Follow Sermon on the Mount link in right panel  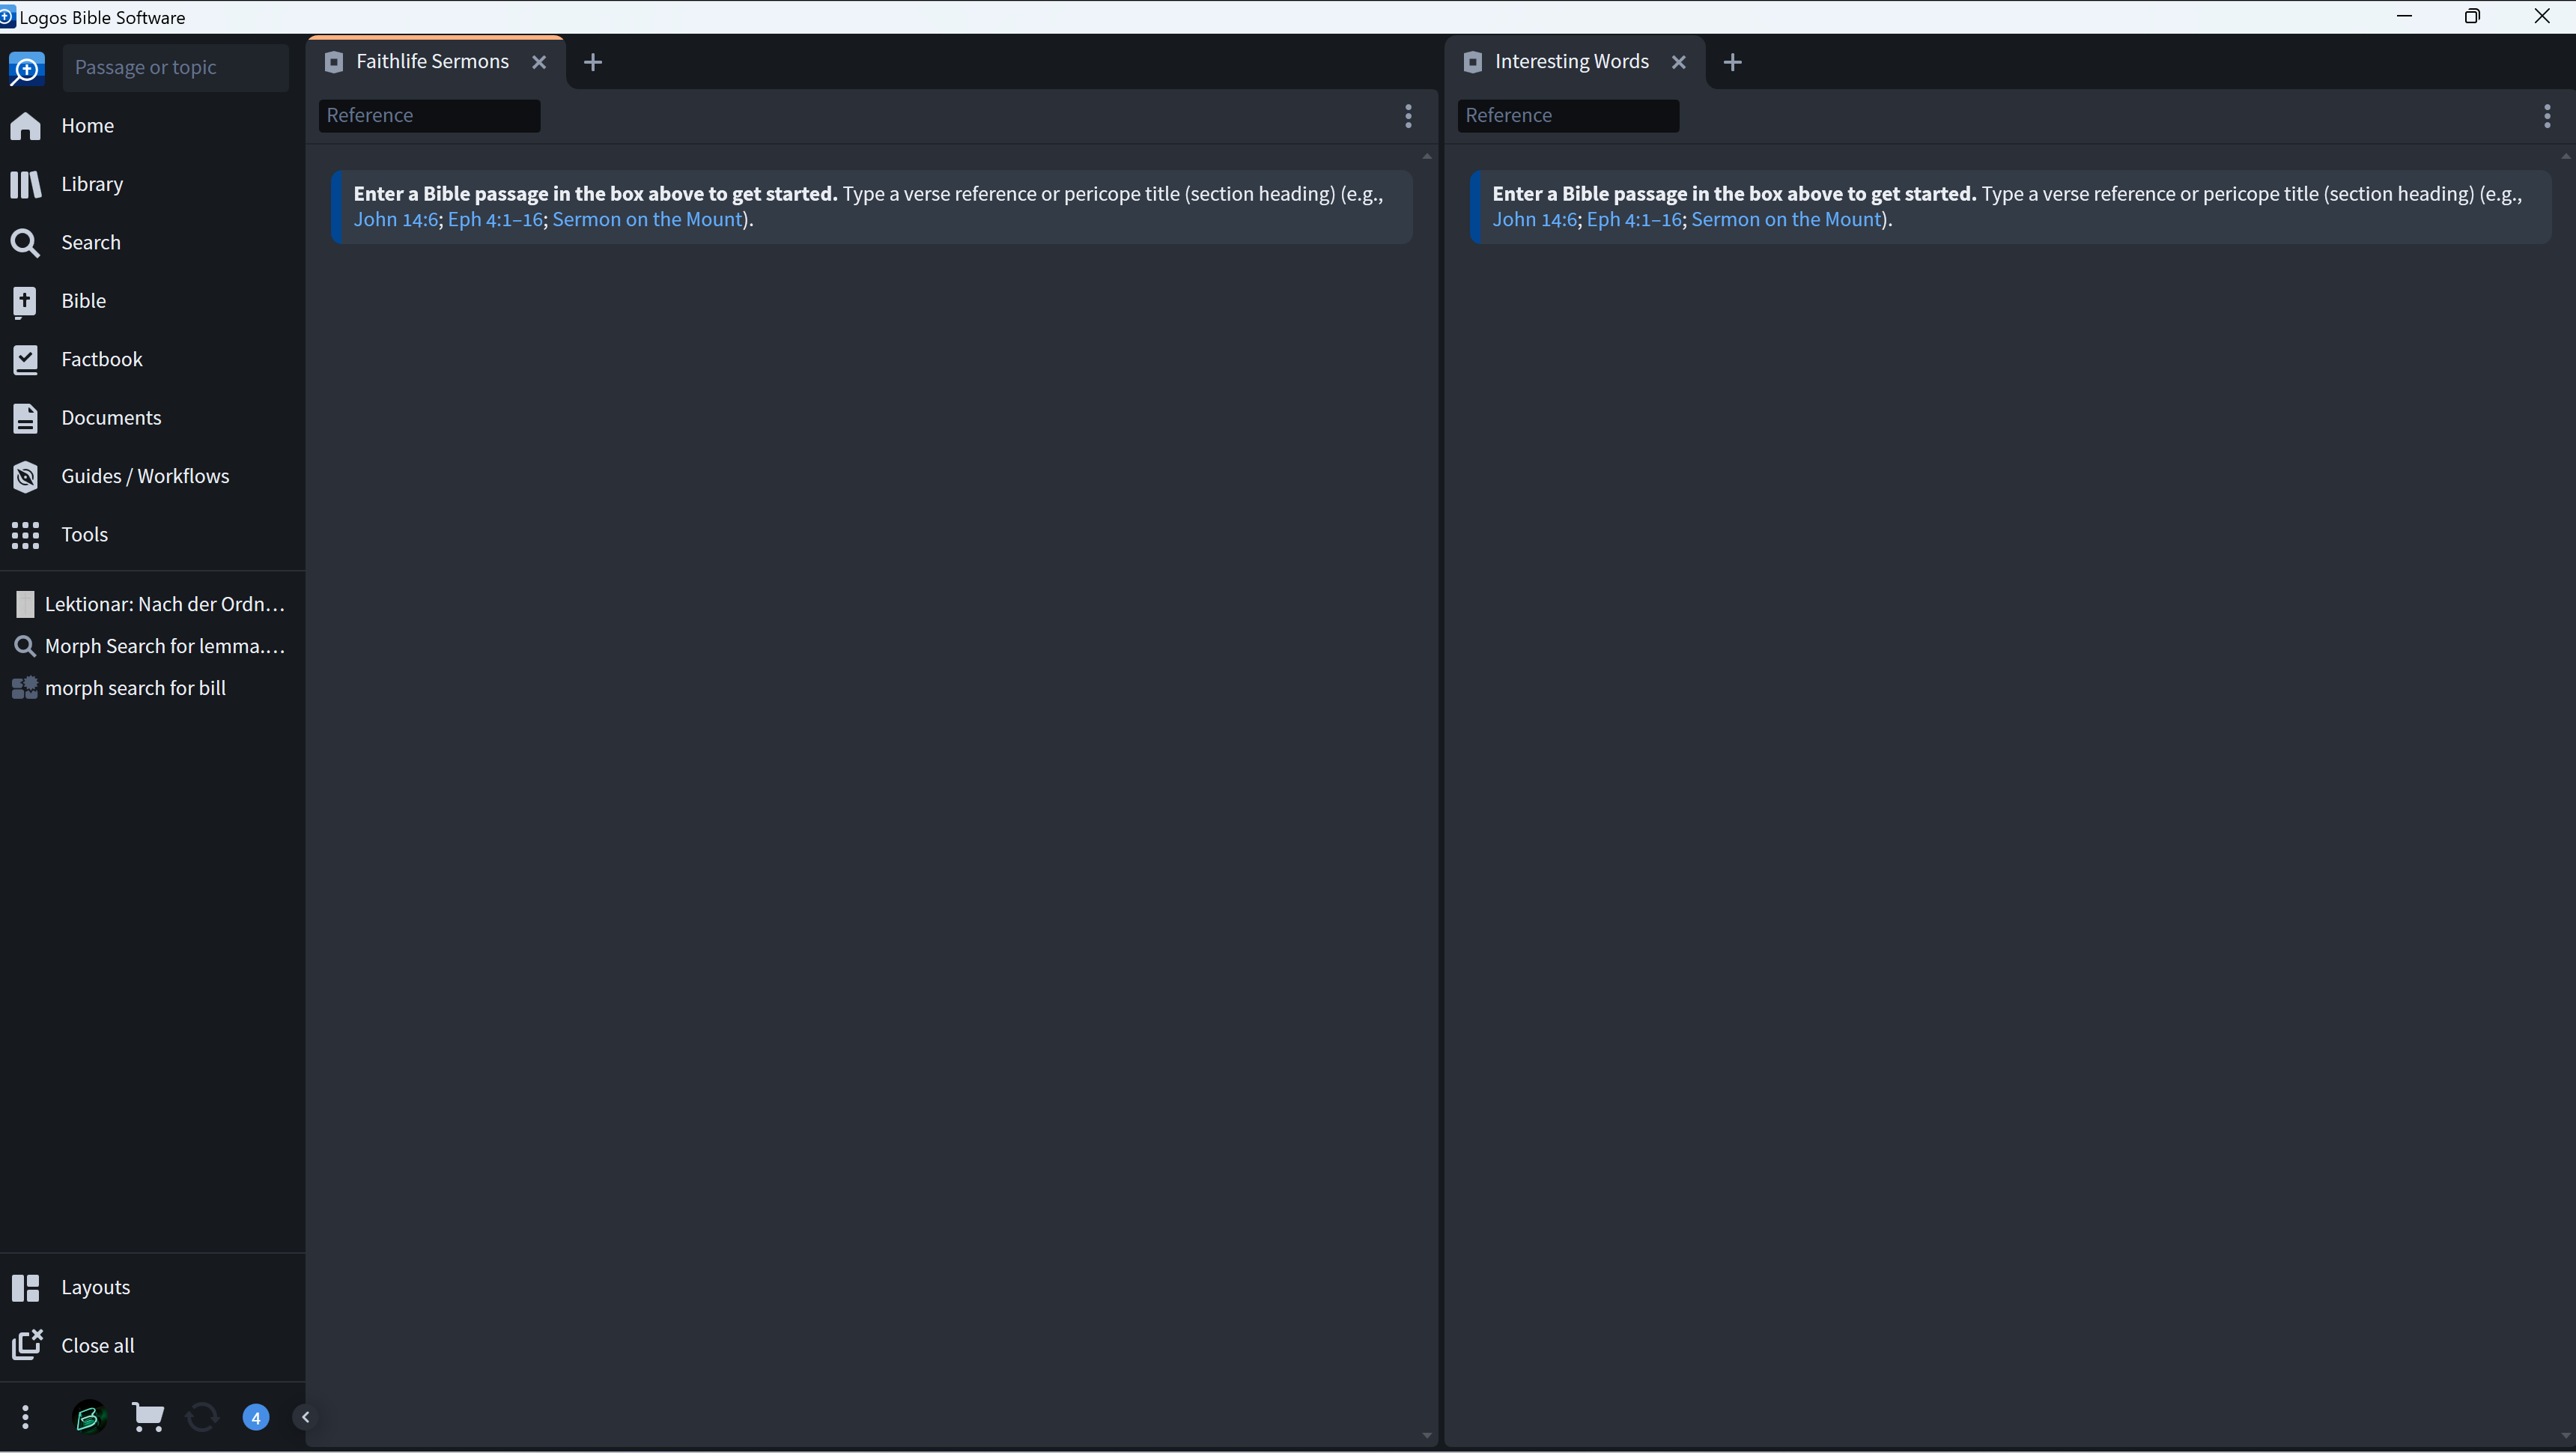[x=1787, y=220]
